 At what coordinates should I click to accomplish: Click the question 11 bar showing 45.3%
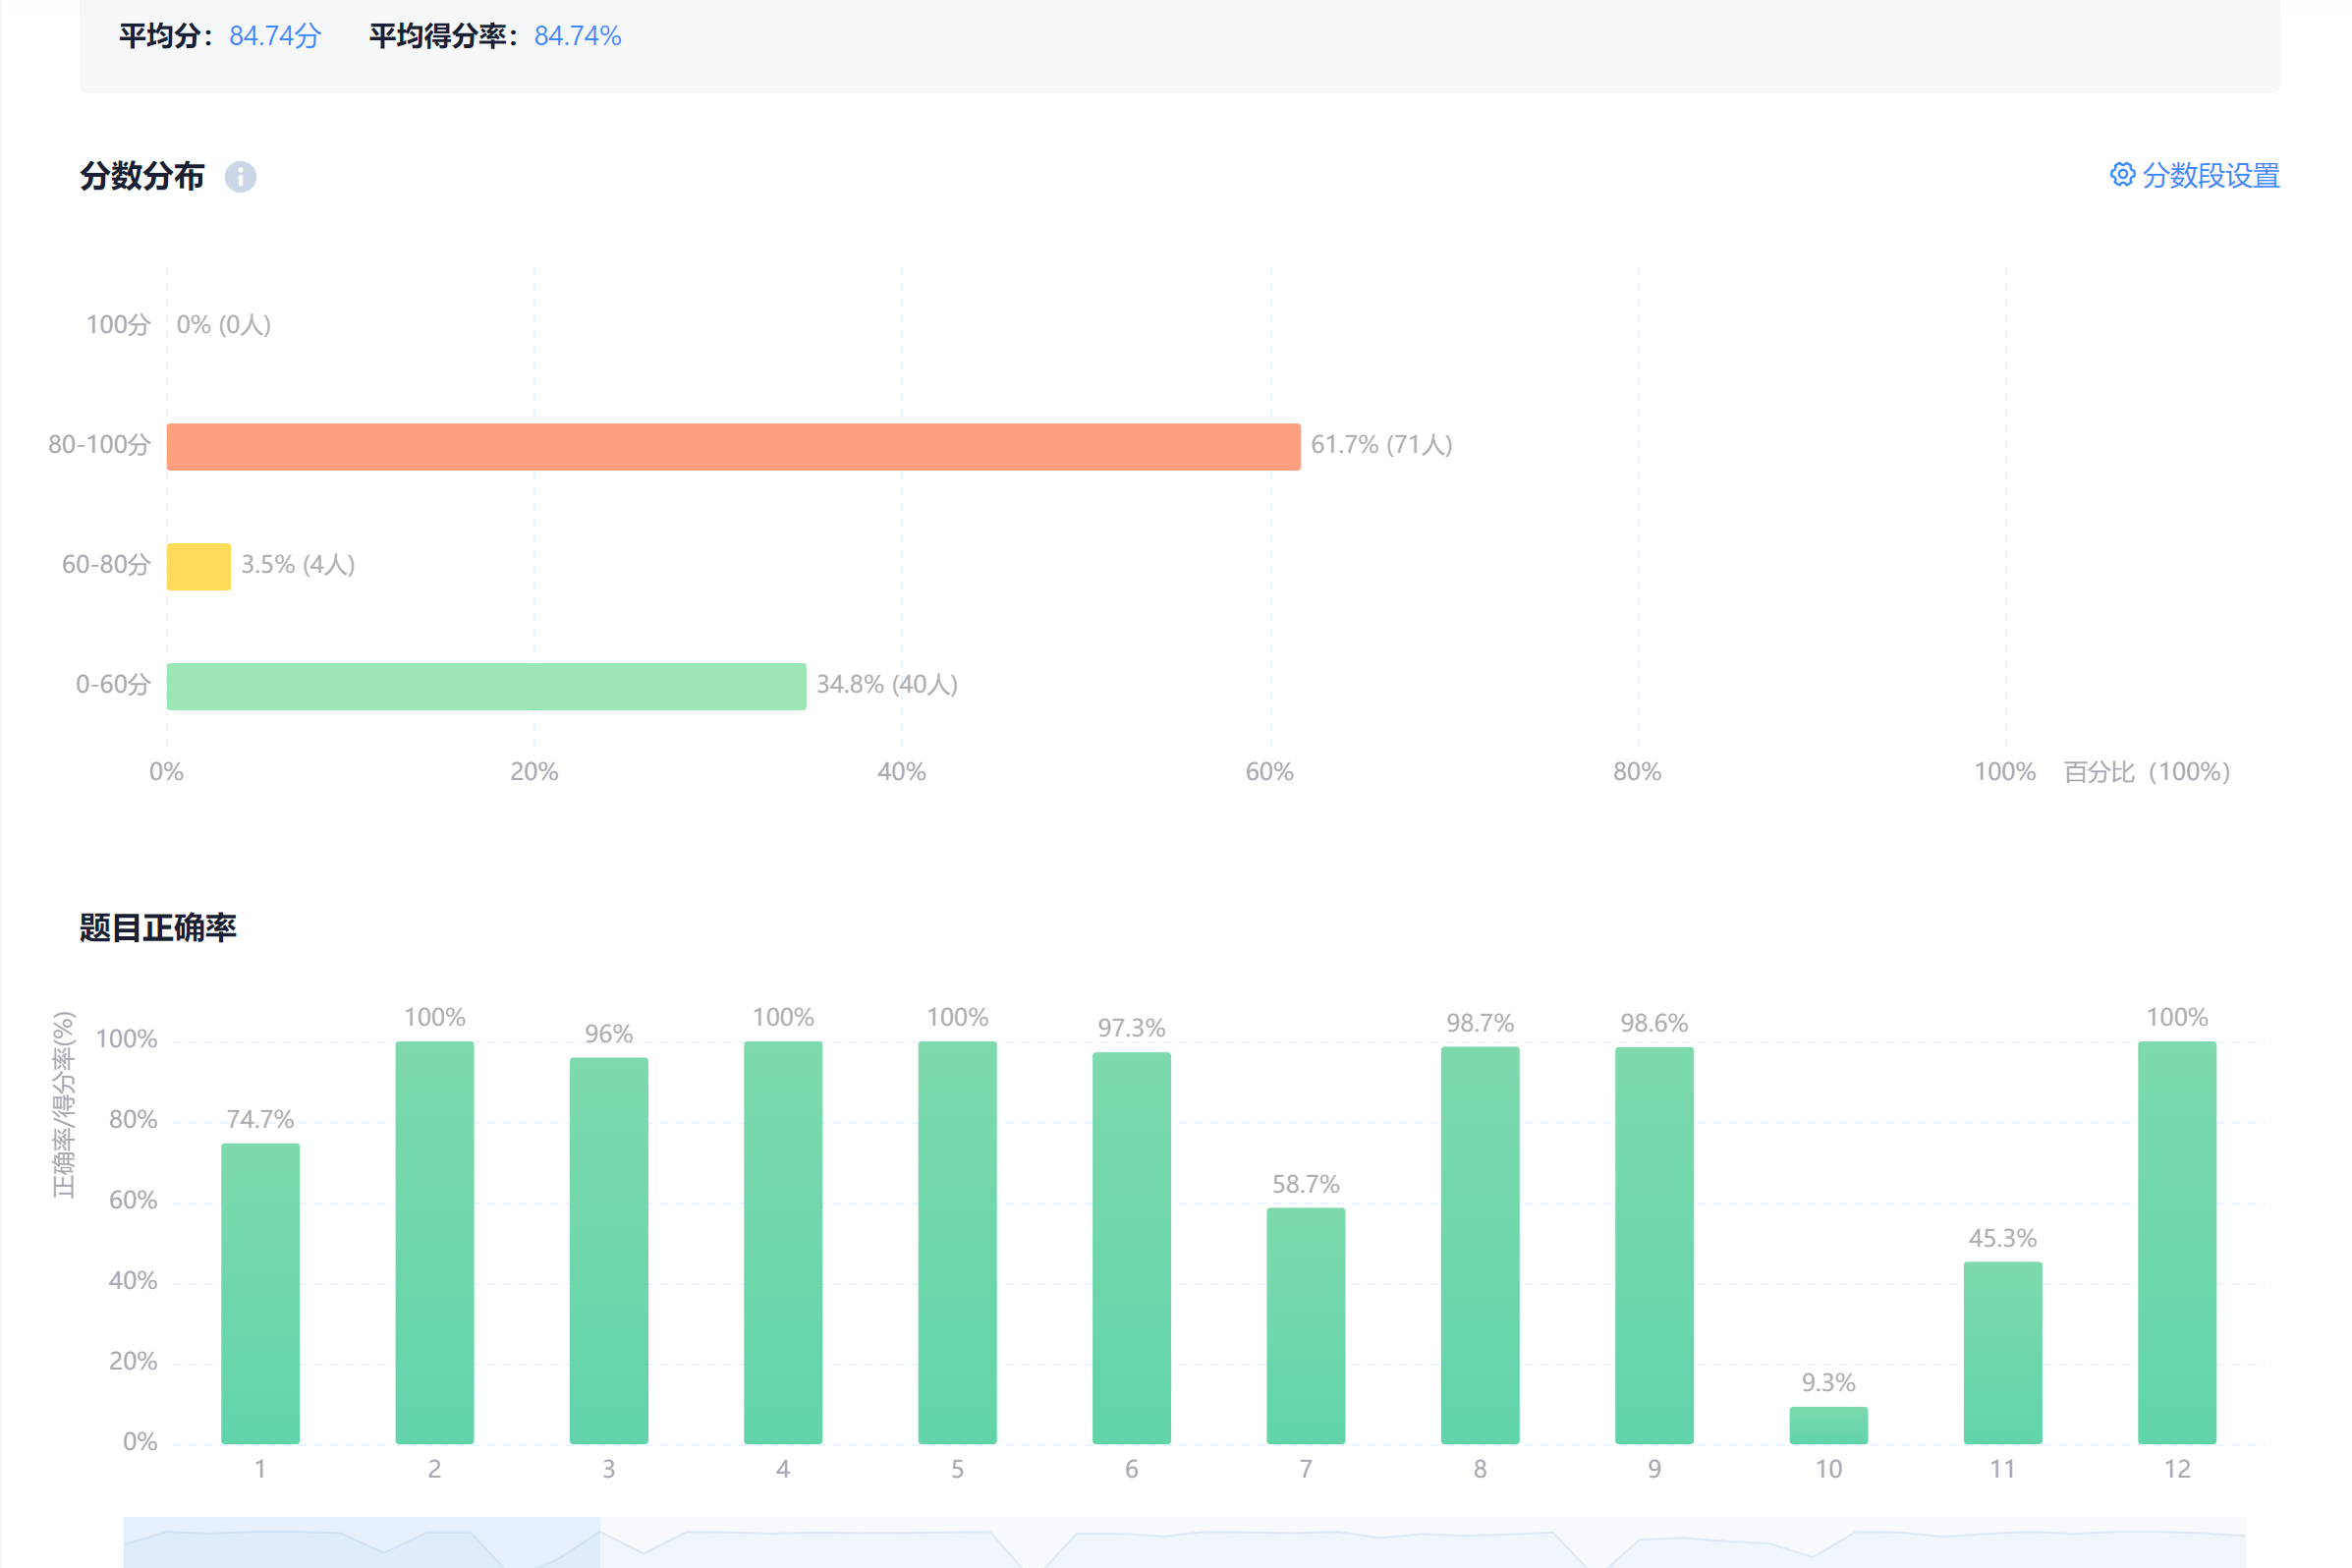coord(2002,1352)
